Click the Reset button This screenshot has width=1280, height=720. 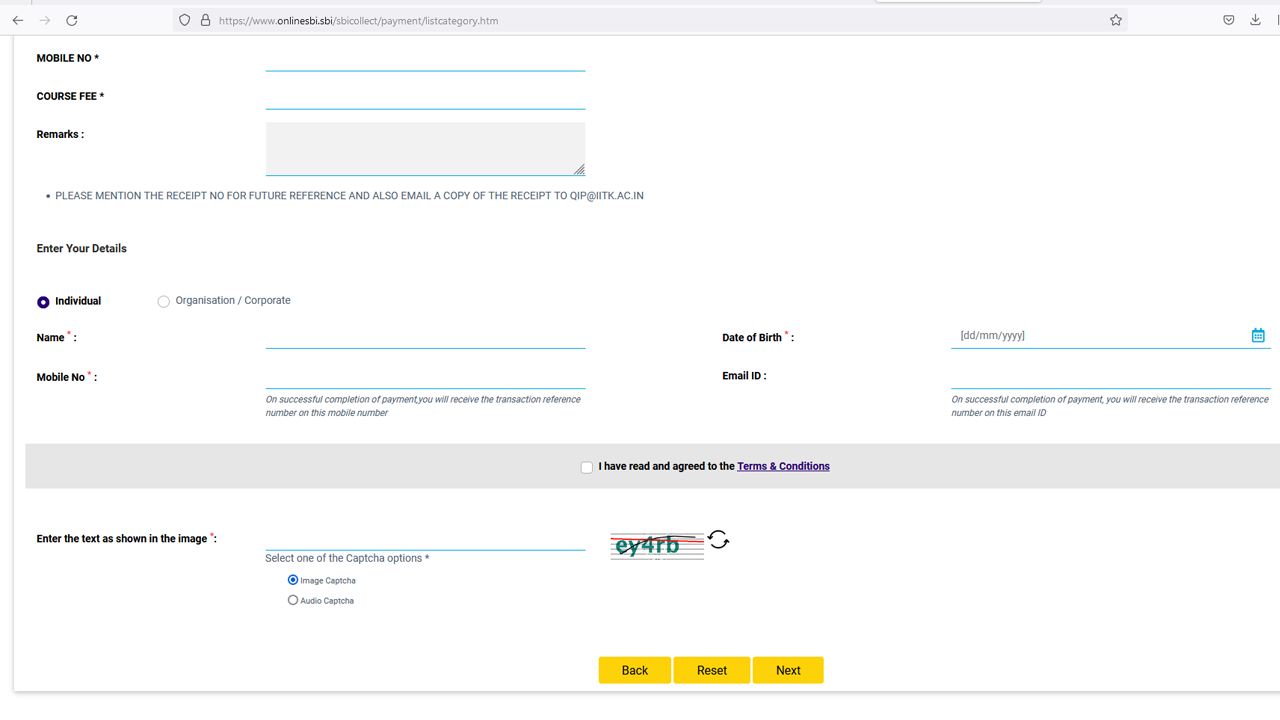click(x=711, y=670)
